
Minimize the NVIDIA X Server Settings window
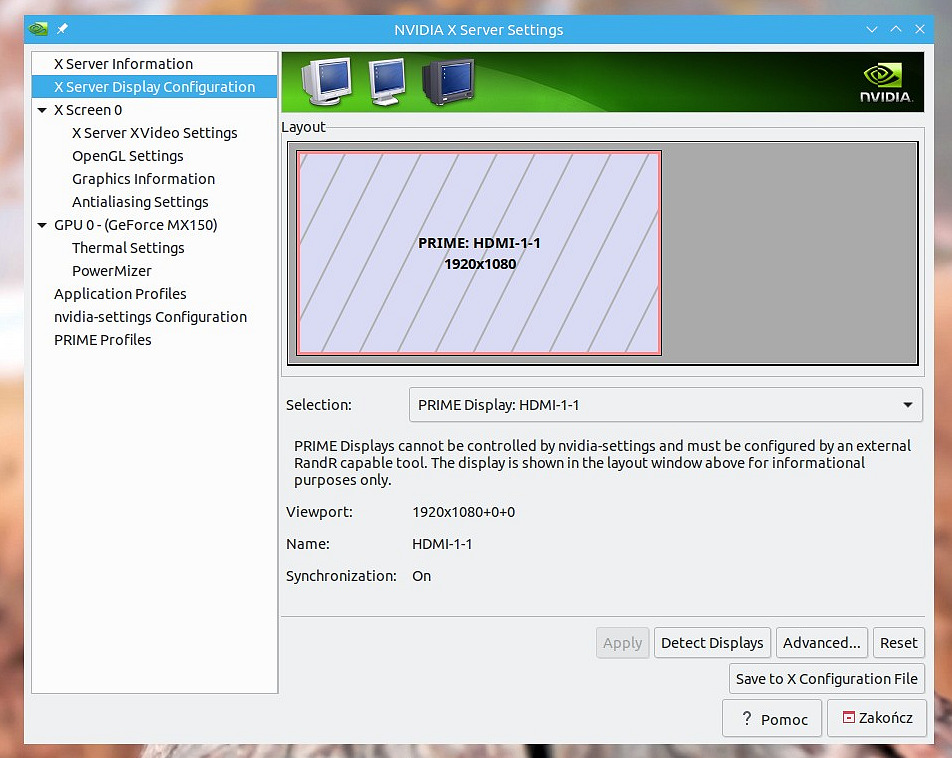872,29
